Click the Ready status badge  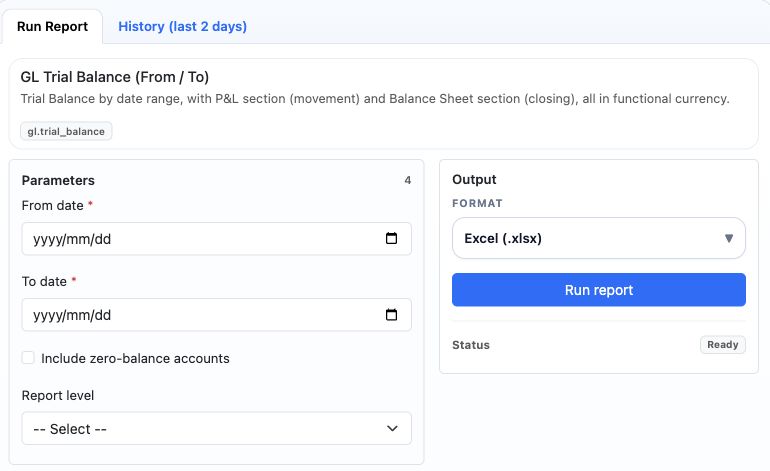722,345
